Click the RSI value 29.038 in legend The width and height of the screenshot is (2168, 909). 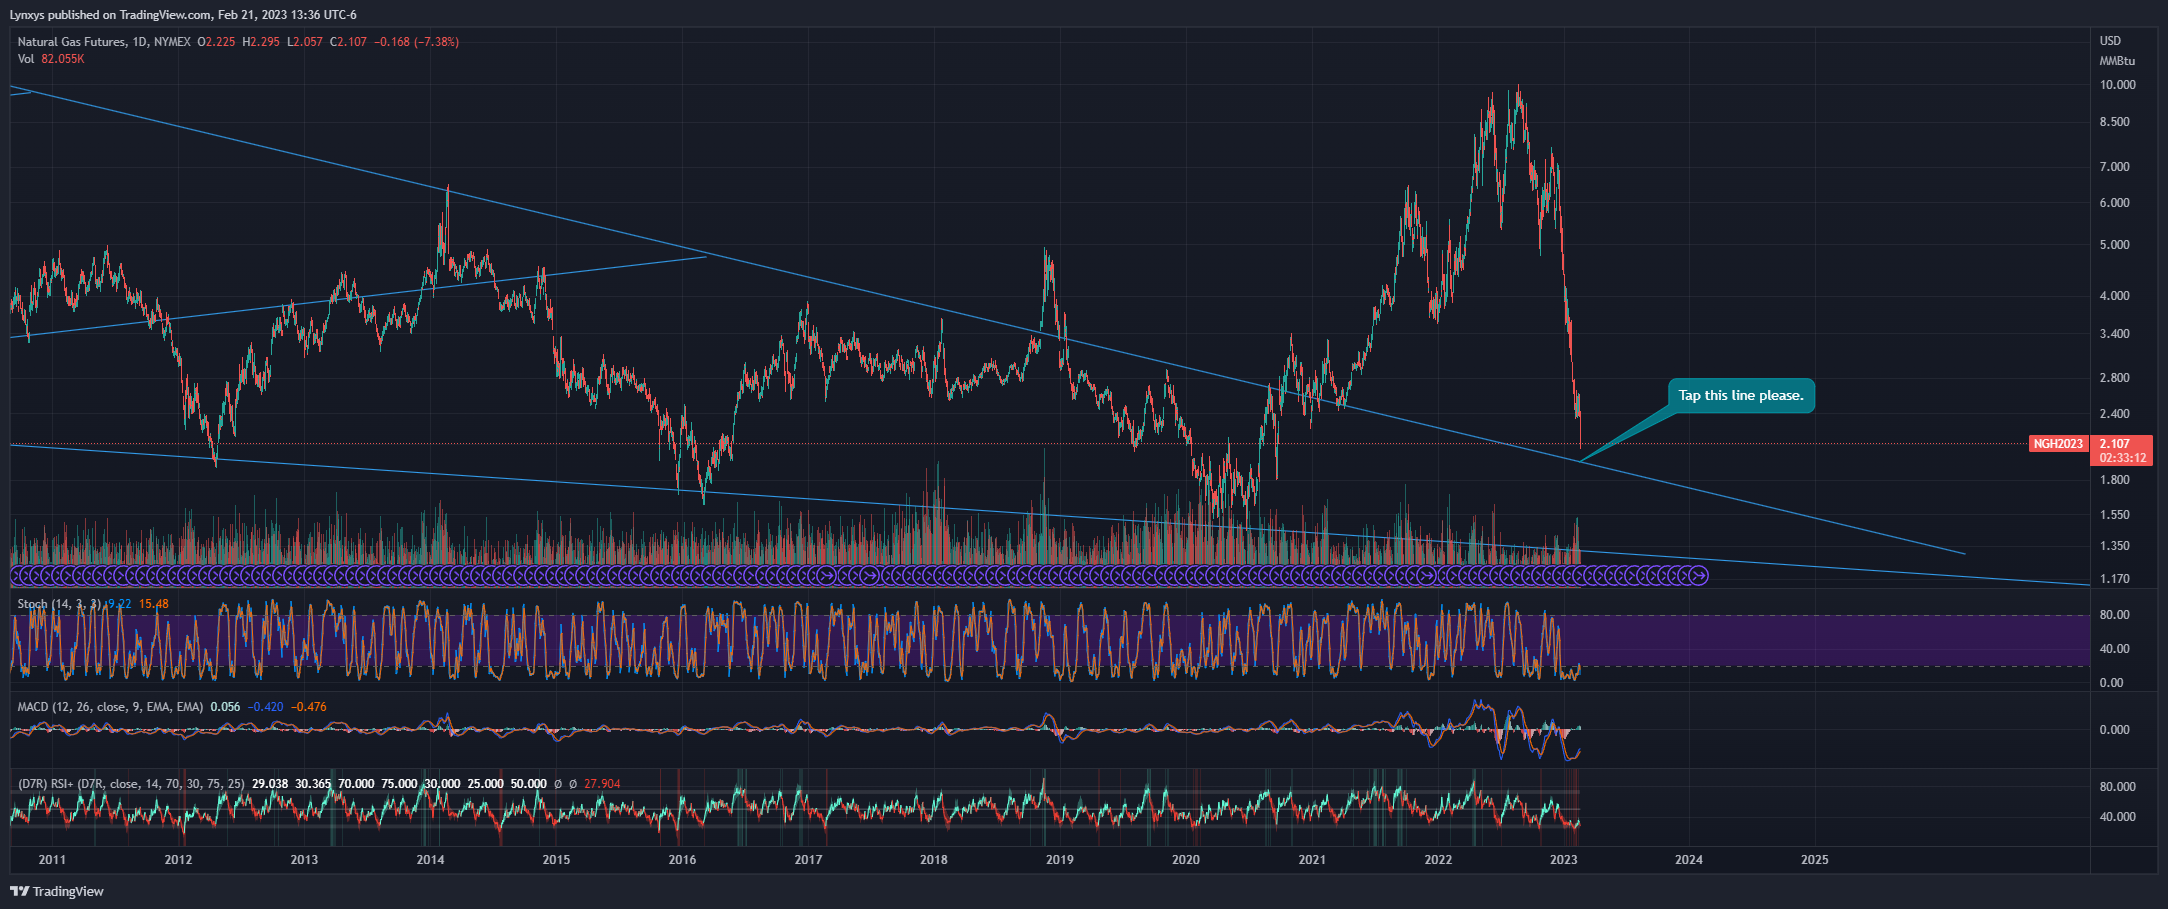(x=270, y=784)
